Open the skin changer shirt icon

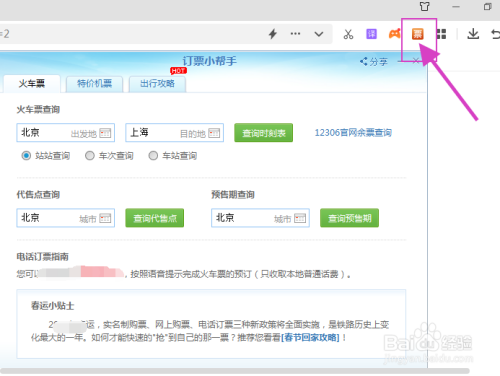pyautogui.click(x=424, y=6)
